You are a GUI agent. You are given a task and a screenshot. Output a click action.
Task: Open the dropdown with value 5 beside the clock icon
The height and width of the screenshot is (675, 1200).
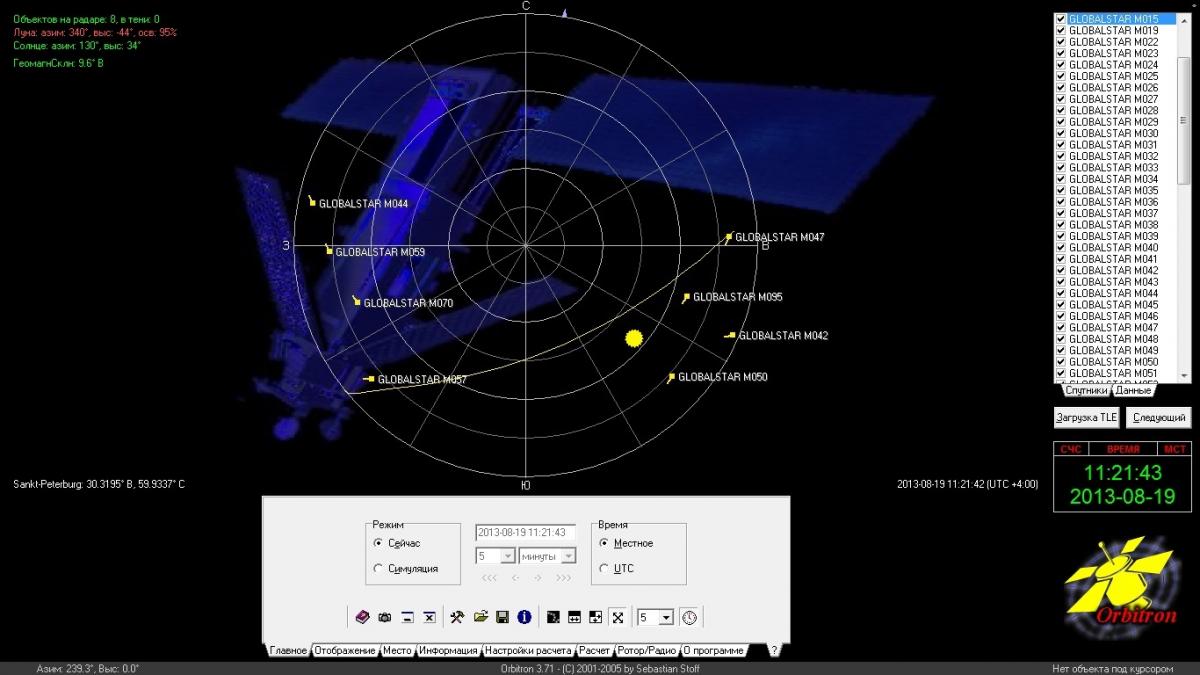tap(666, 617)
